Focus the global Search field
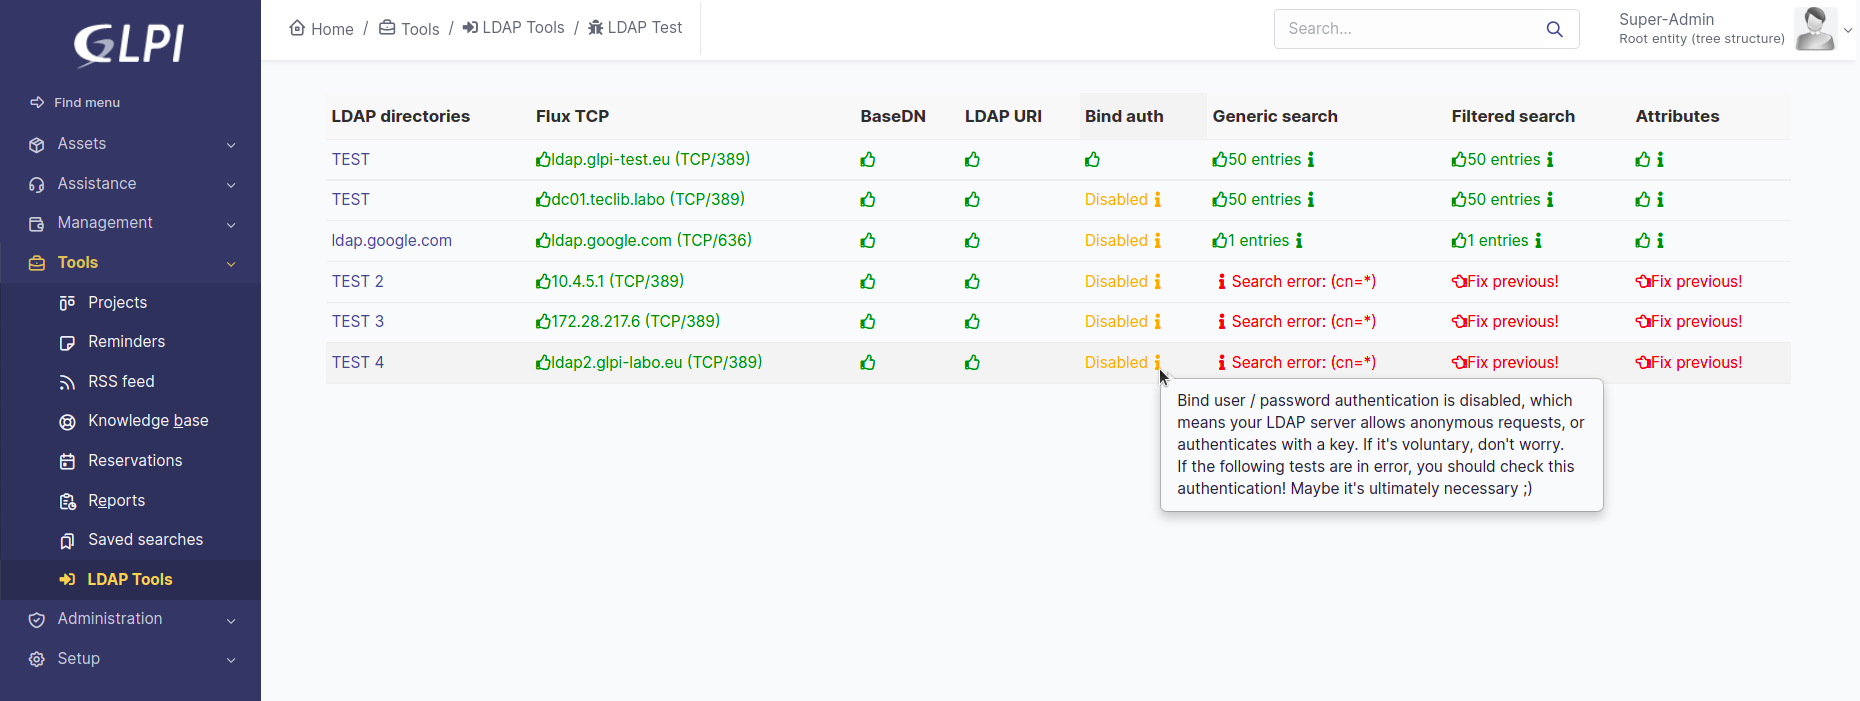Screen dimensions: 1860x701 (x=1410, y=29)
